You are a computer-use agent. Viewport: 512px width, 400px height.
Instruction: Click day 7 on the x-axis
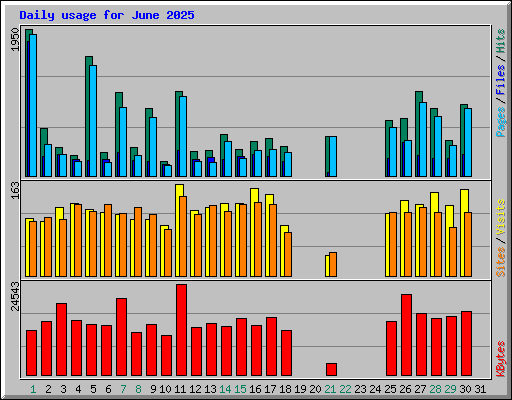point(123,389)
